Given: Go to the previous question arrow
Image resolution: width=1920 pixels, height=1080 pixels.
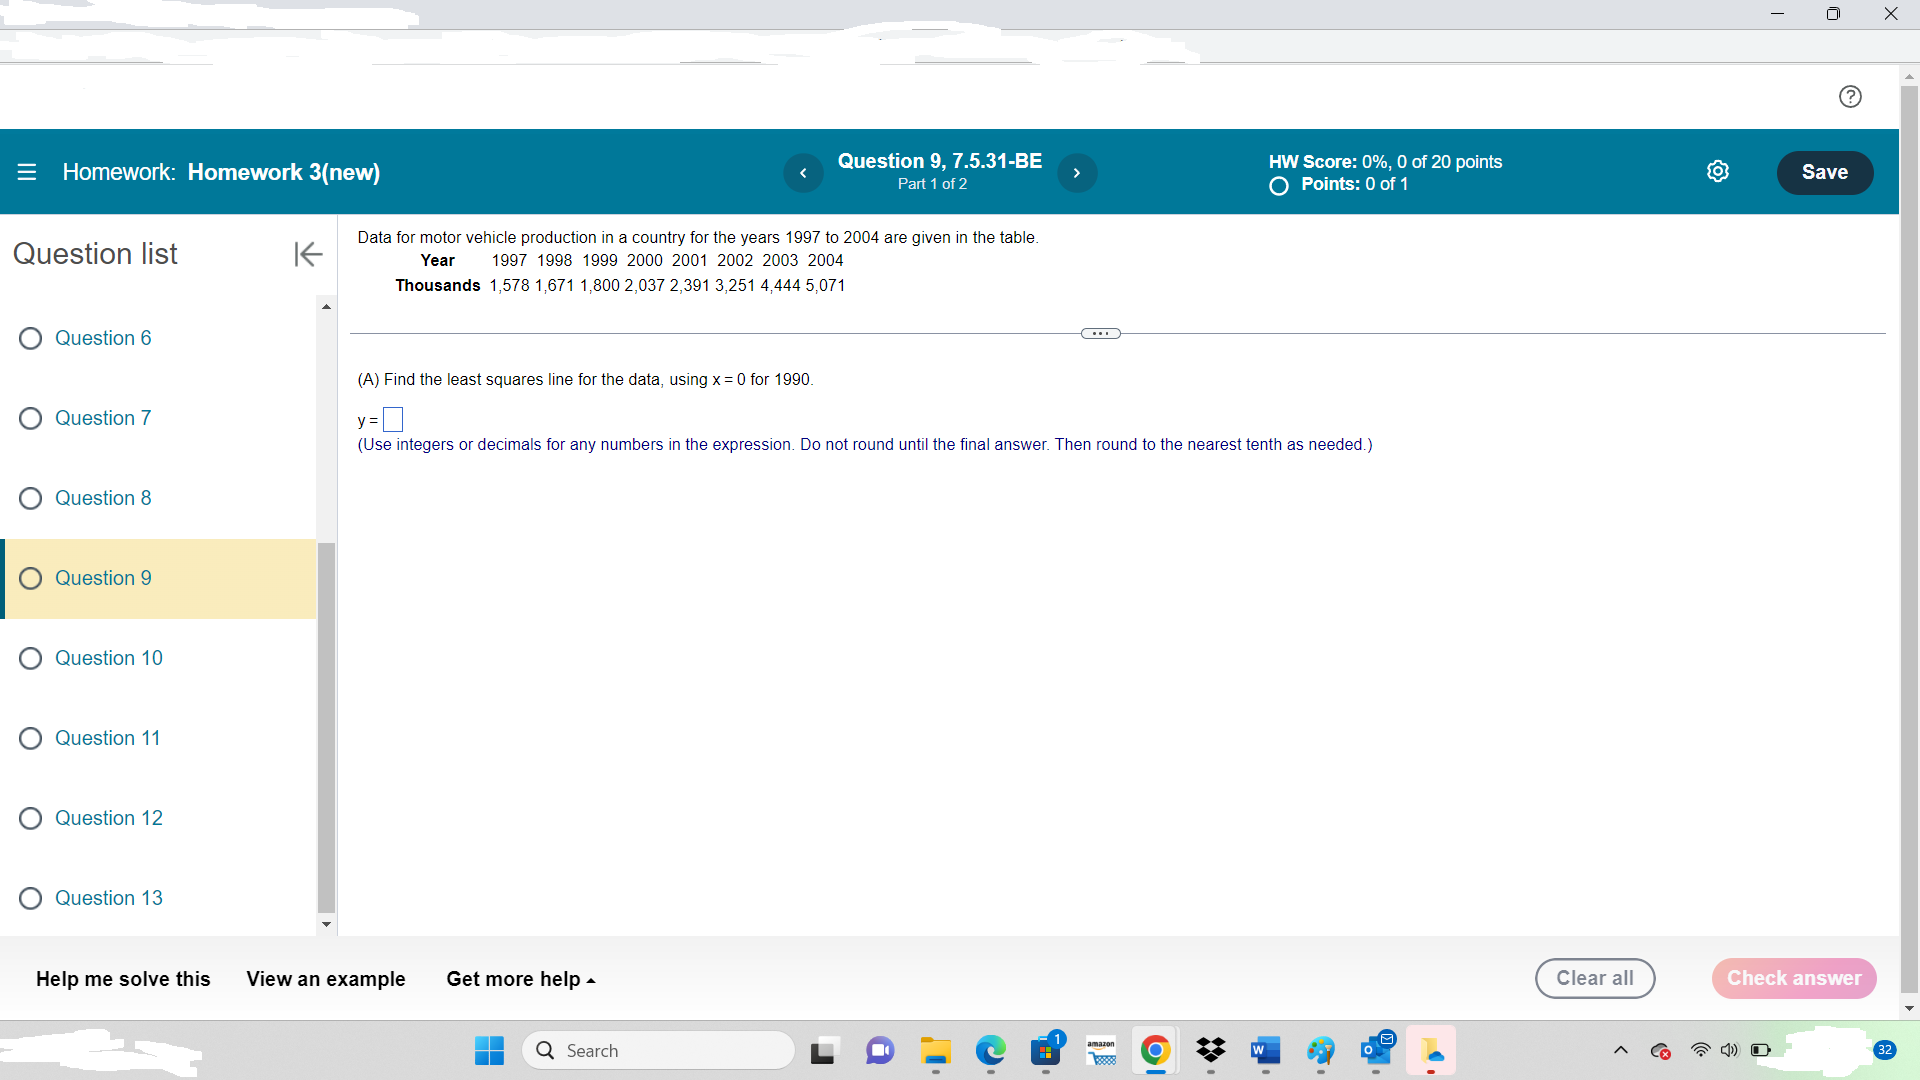Looking at the screenshot, I should [x=803, y=173].
